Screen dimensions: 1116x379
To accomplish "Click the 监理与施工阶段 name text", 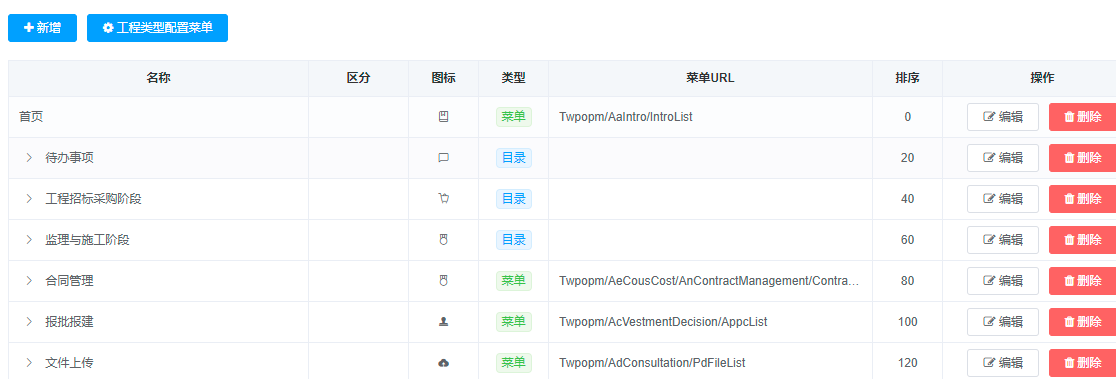I will (x=88, y=240).
